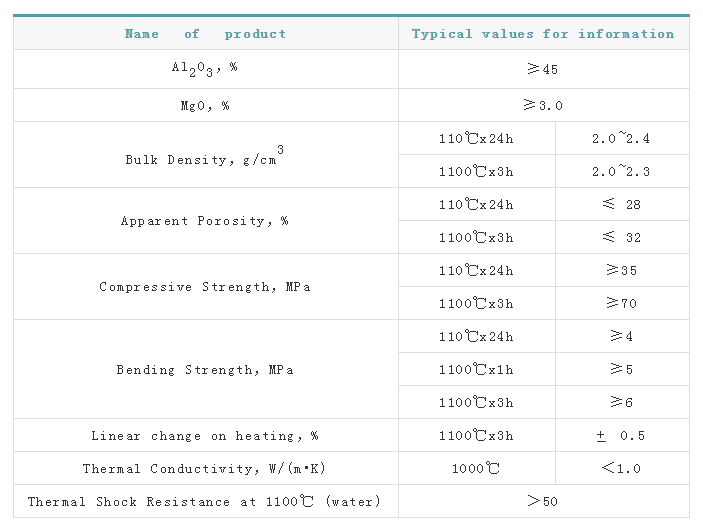
Task: Click the Apparent Porosity, % label
Action: tap(205, 221)
